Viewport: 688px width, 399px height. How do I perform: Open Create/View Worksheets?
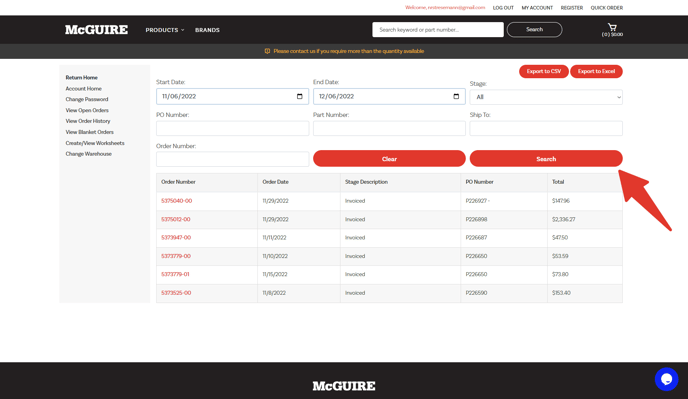(95, 143)
